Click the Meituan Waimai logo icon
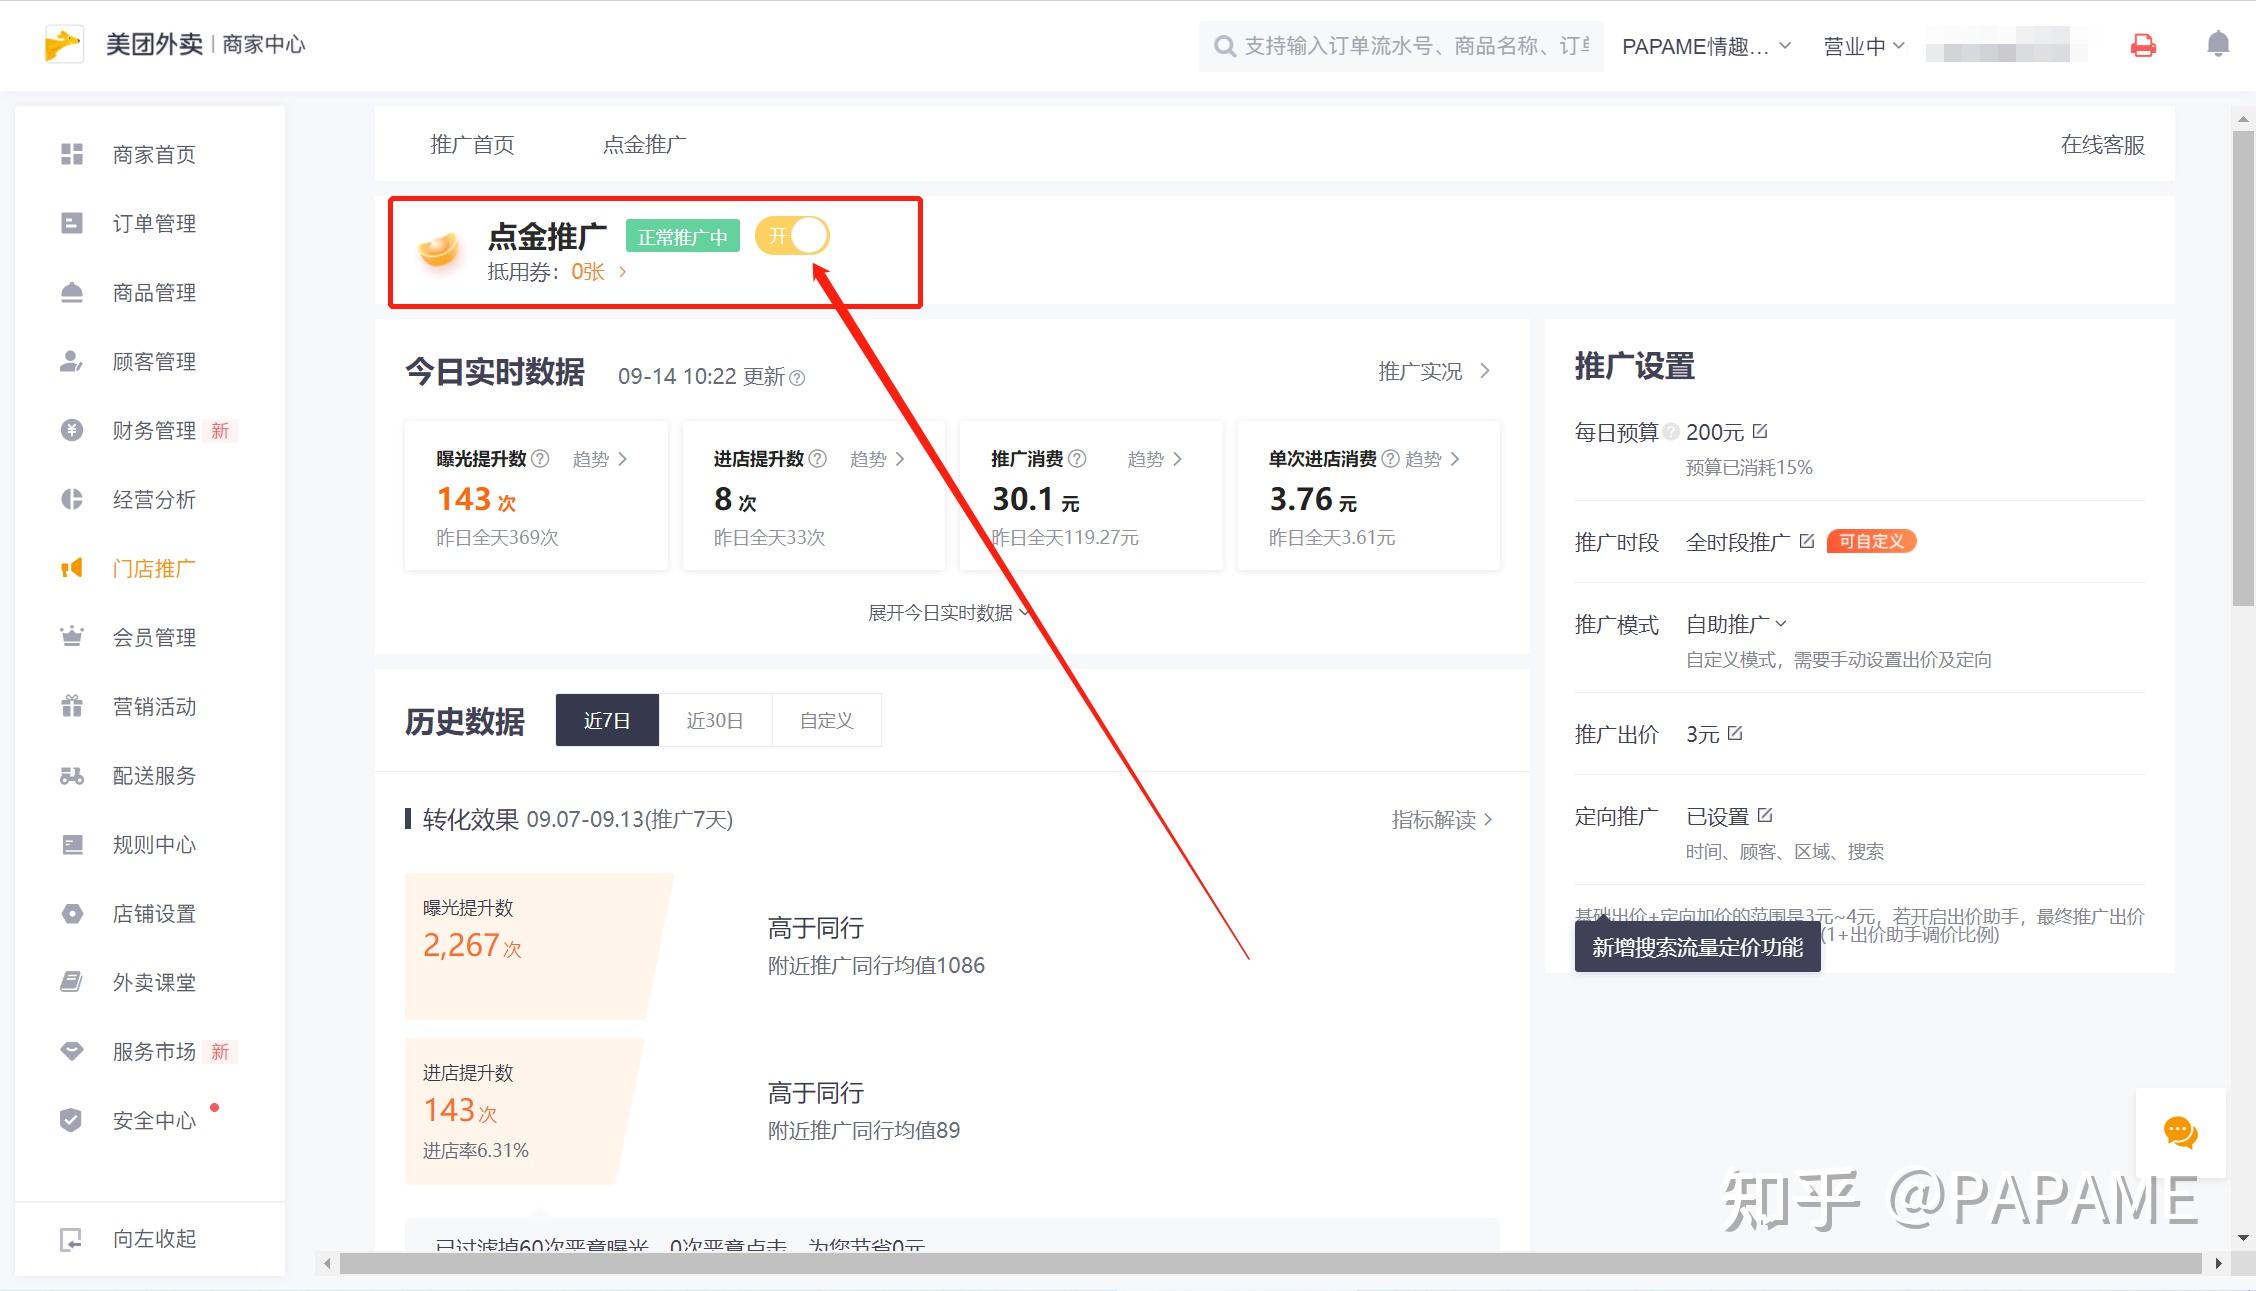The width and height of the screenshot is (2256, 1291). click(63, 45)
